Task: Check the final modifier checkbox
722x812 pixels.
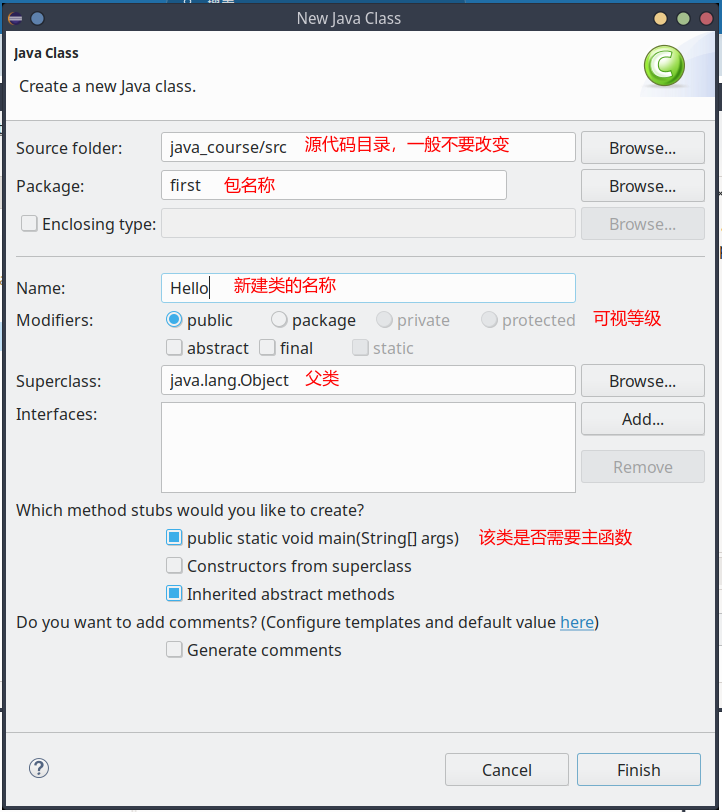Action: [267, 348]
